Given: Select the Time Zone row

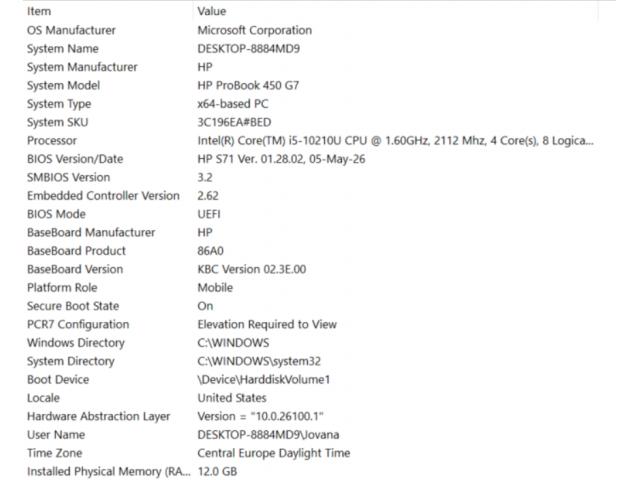Looking at the screenshot, I should (x=310, y=453).
